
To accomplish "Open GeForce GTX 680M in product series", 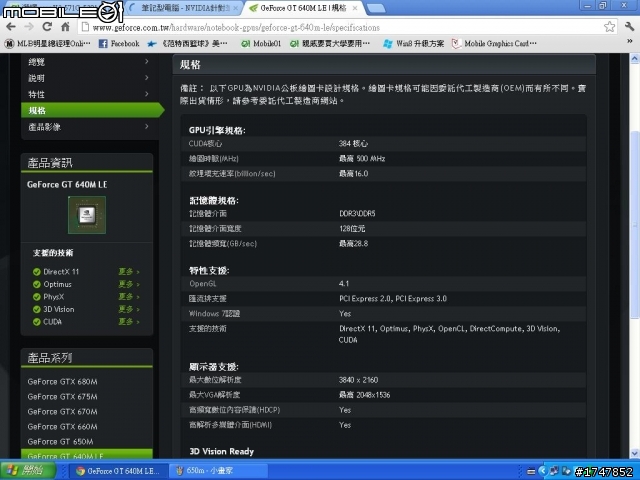I will (62, 382).
